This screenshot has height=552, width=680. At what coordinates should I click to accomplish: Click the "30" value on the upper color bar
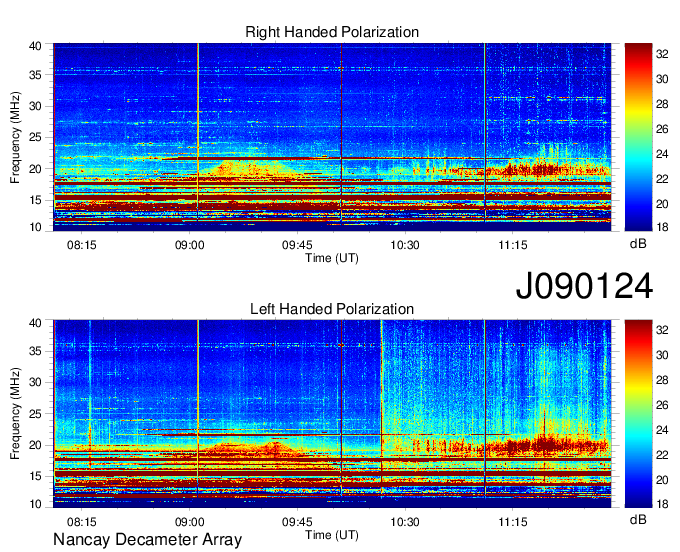662,79
